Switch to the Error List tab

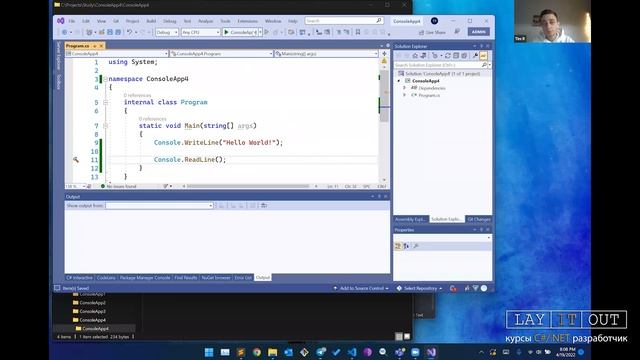[243, 278]
